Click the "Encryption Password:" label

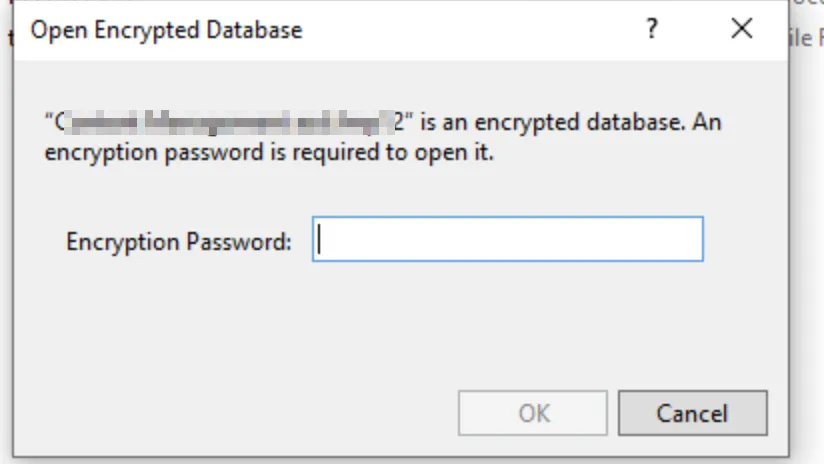point(179,242)
